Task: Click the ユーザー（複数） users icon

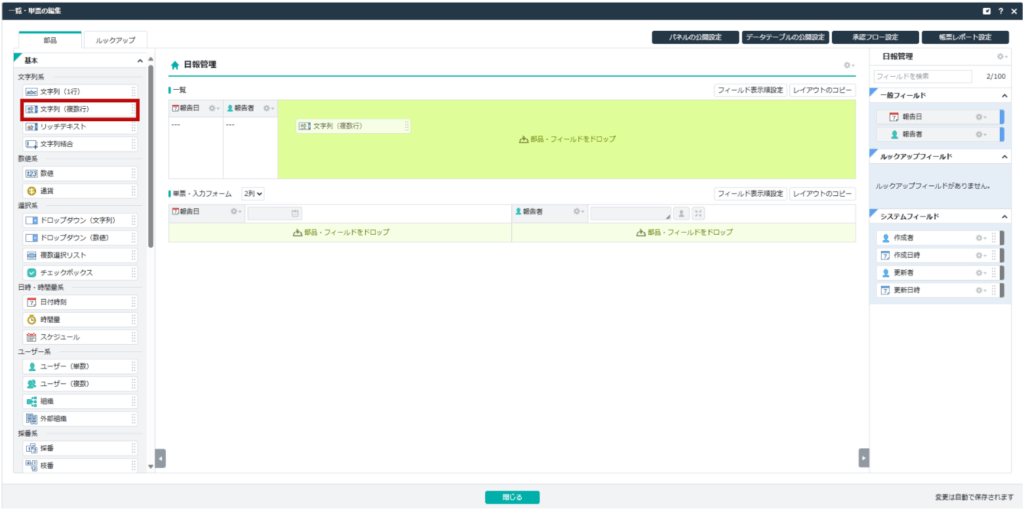Action: tap(31, 384)
